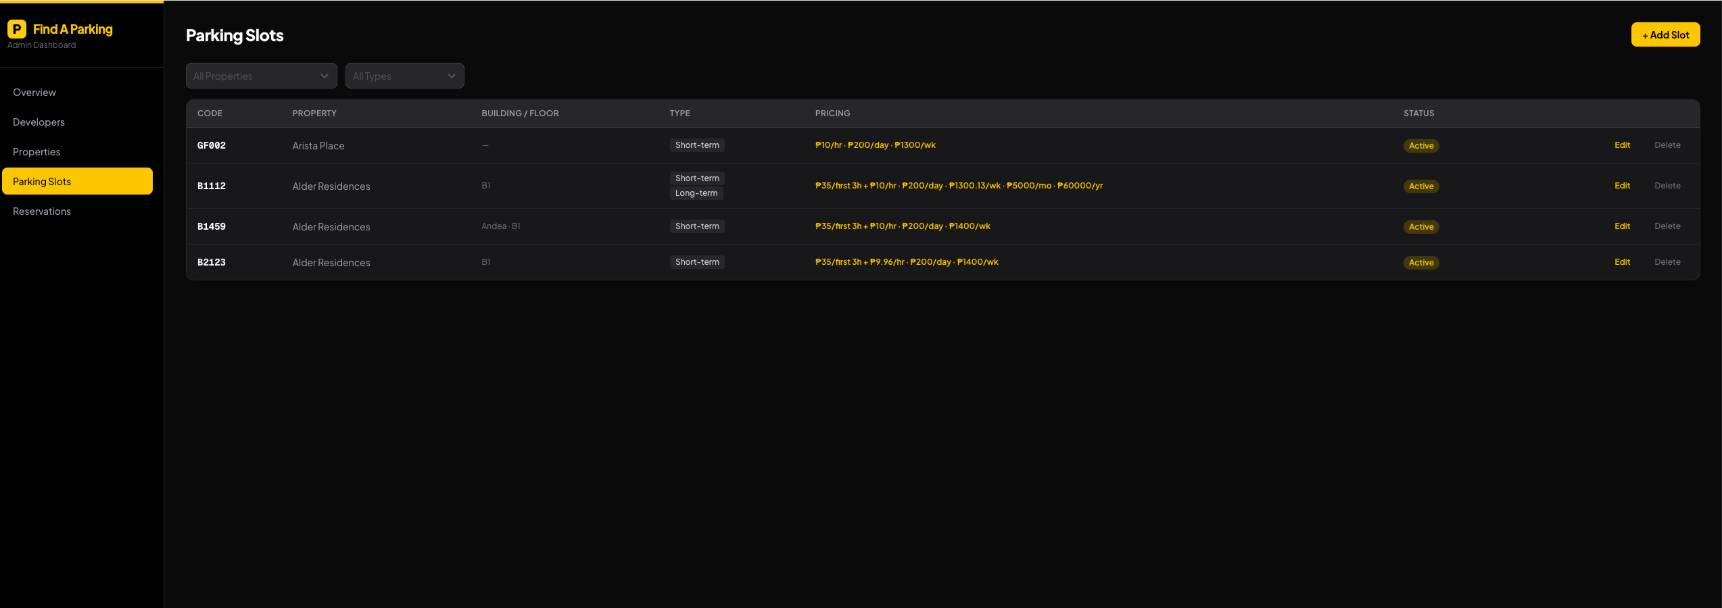This screenshot has width=1722, height=608.
Task: Select slot code B1459
Action: [x=211, y=227]
